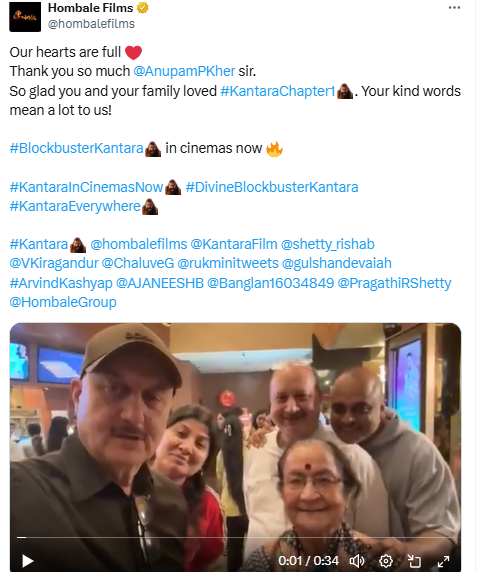Expand video to fullscreen
480x572 pixels.
point(443,561)
